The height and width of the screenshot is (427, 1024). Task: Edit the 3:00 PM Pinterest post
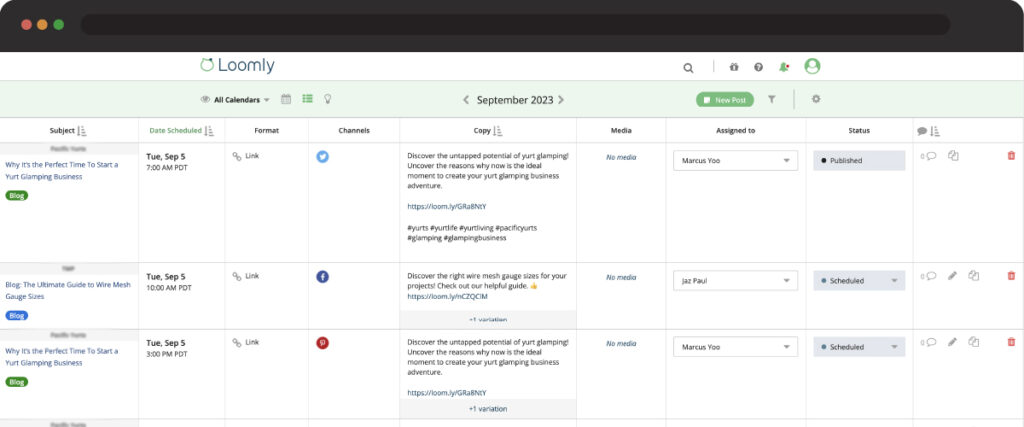coord(952,341)
